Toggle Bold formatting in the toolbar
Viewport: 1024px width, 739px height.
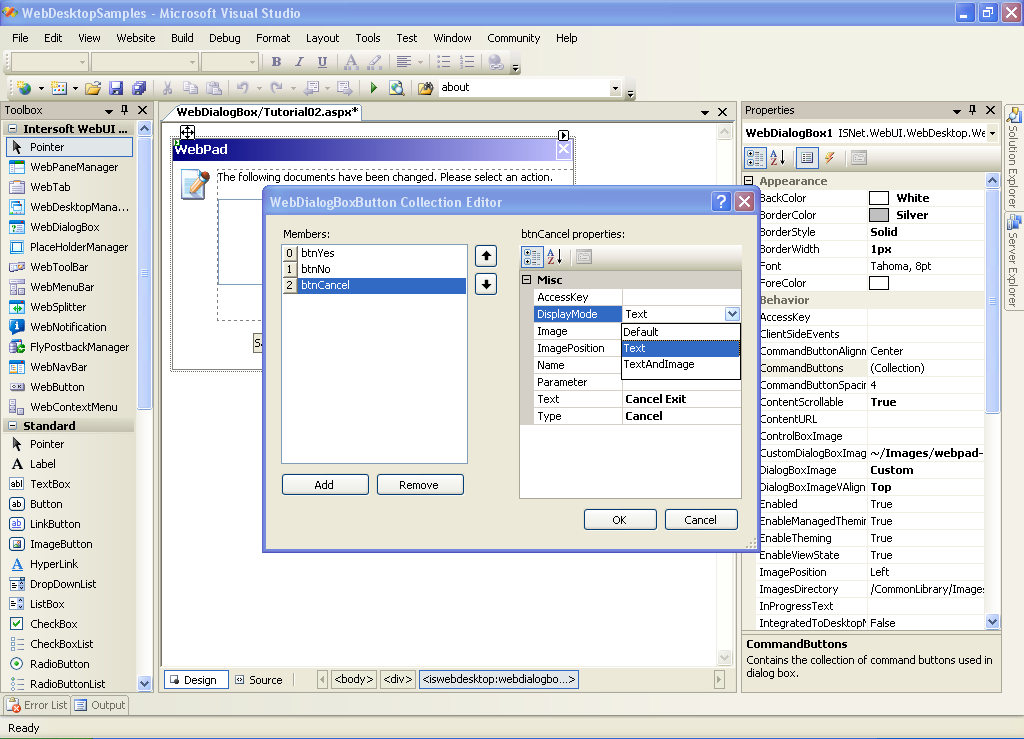[x=276, y=62]
